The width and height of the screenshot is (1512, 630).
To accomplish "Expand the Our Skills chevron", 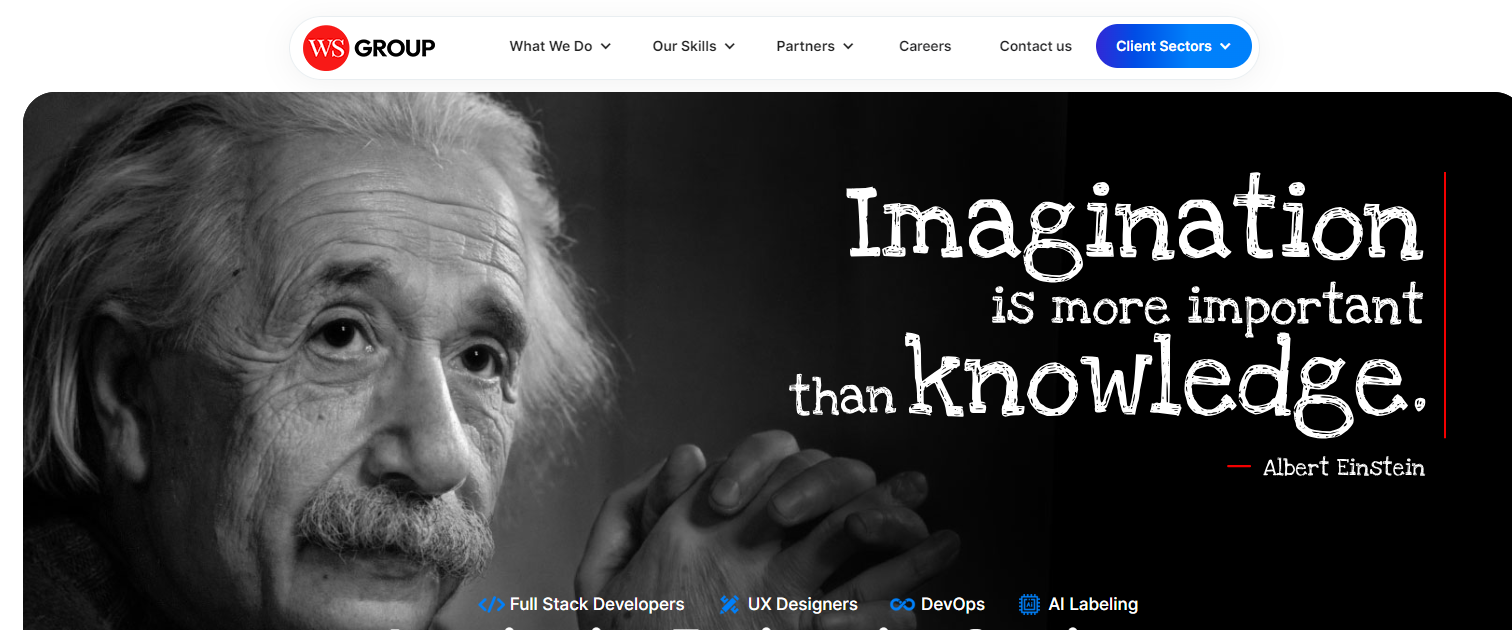I will point(730,46).
